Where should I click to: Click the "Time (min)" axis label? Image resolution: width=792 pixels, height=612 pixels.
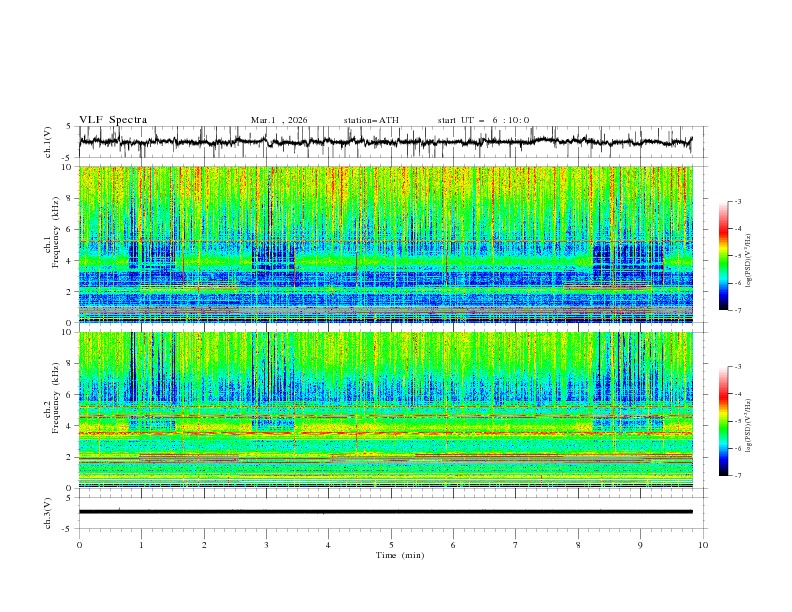(400, 555)
